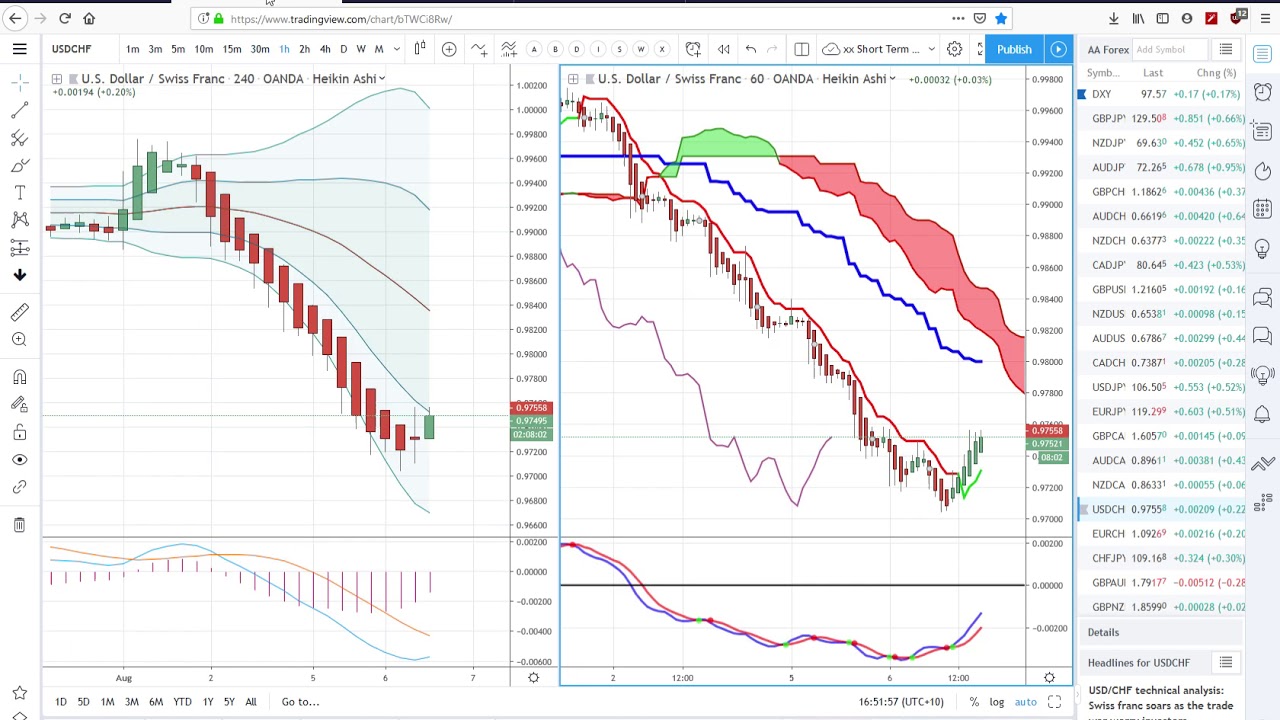Select the prediction and measurement tool

(19, 246)
